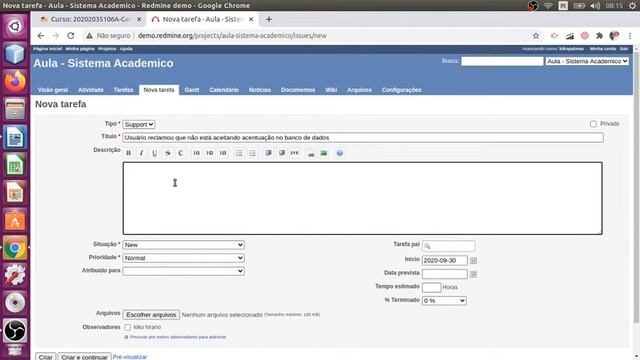Open LibreOffice Calc from the dock

[15, 165]
